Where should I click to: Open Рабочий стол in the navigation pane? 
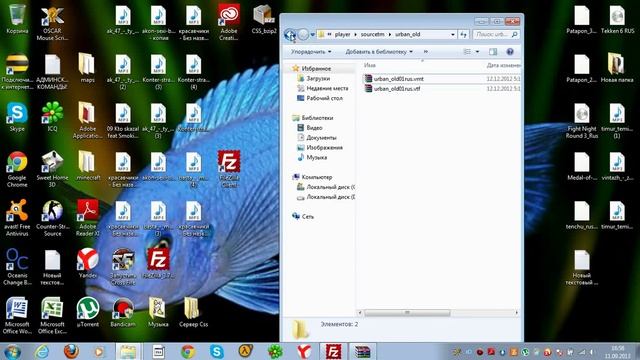click(324, 98)
